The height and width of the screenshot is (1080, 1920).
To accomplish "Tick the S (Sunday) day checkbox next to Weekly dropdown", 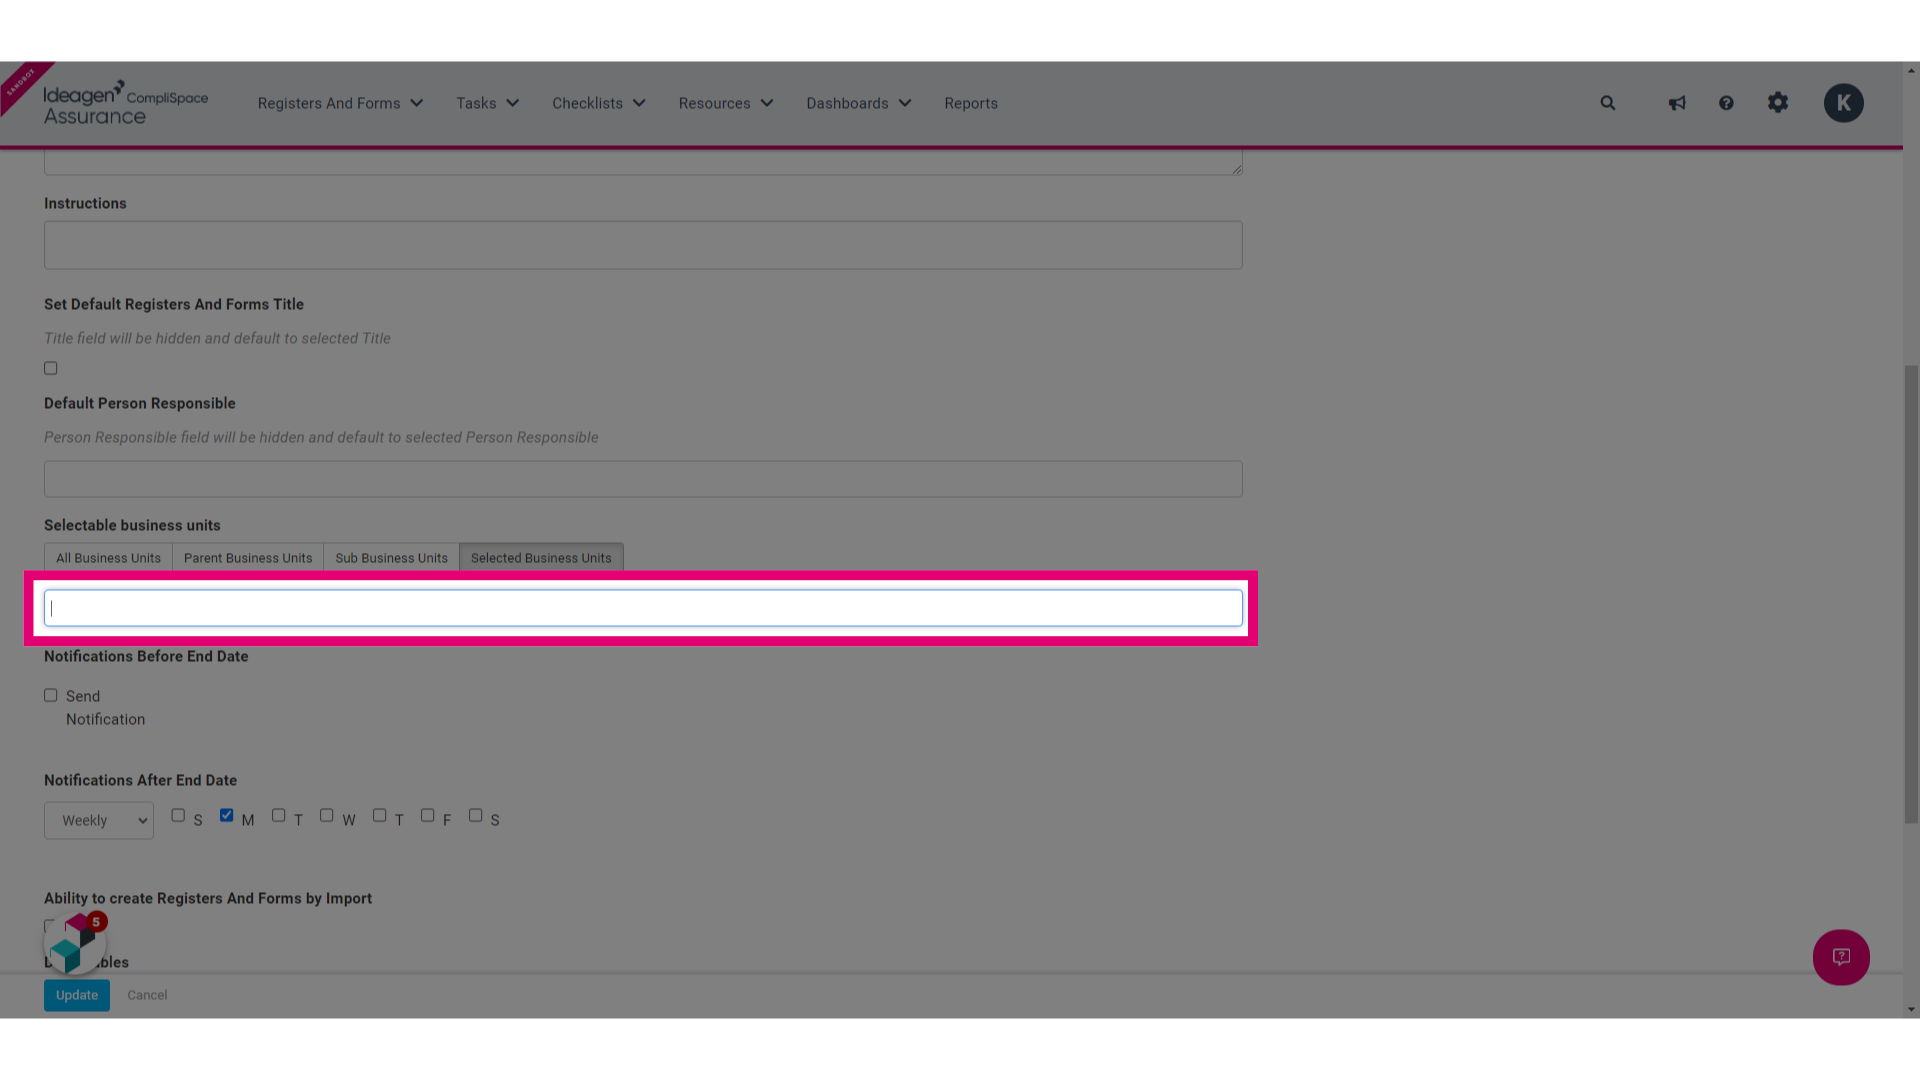I will coord(178,815).
